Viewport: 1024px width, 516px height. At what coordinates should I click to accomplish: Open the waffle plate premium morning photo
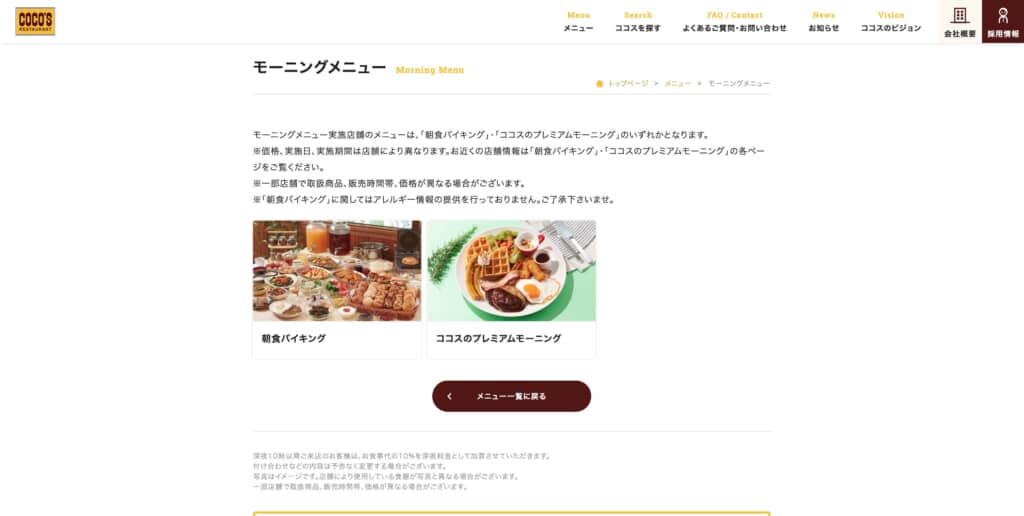click(511, 270)
